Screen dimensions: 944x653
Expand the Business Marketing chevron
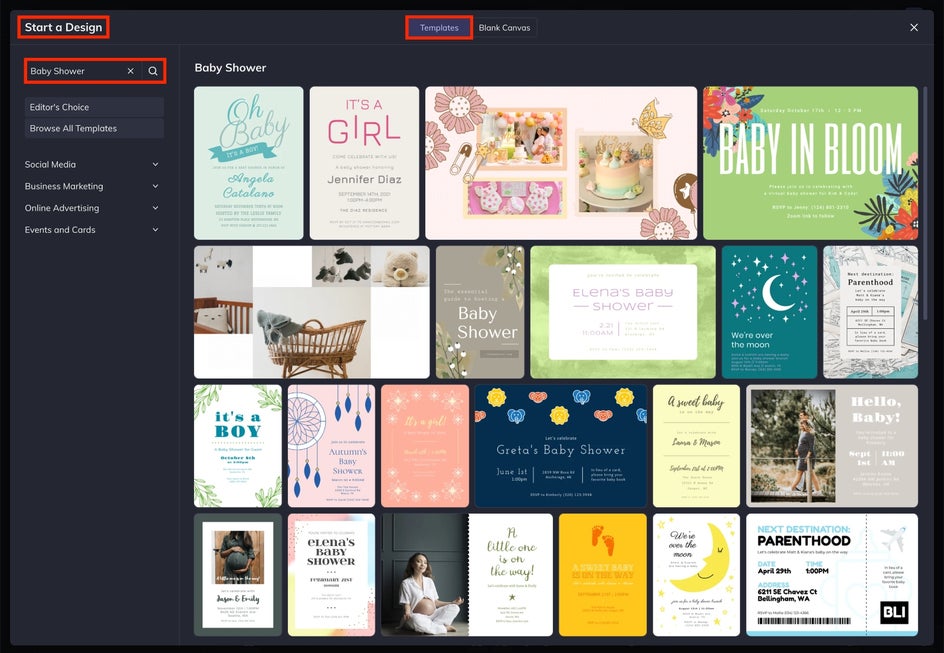155,186
